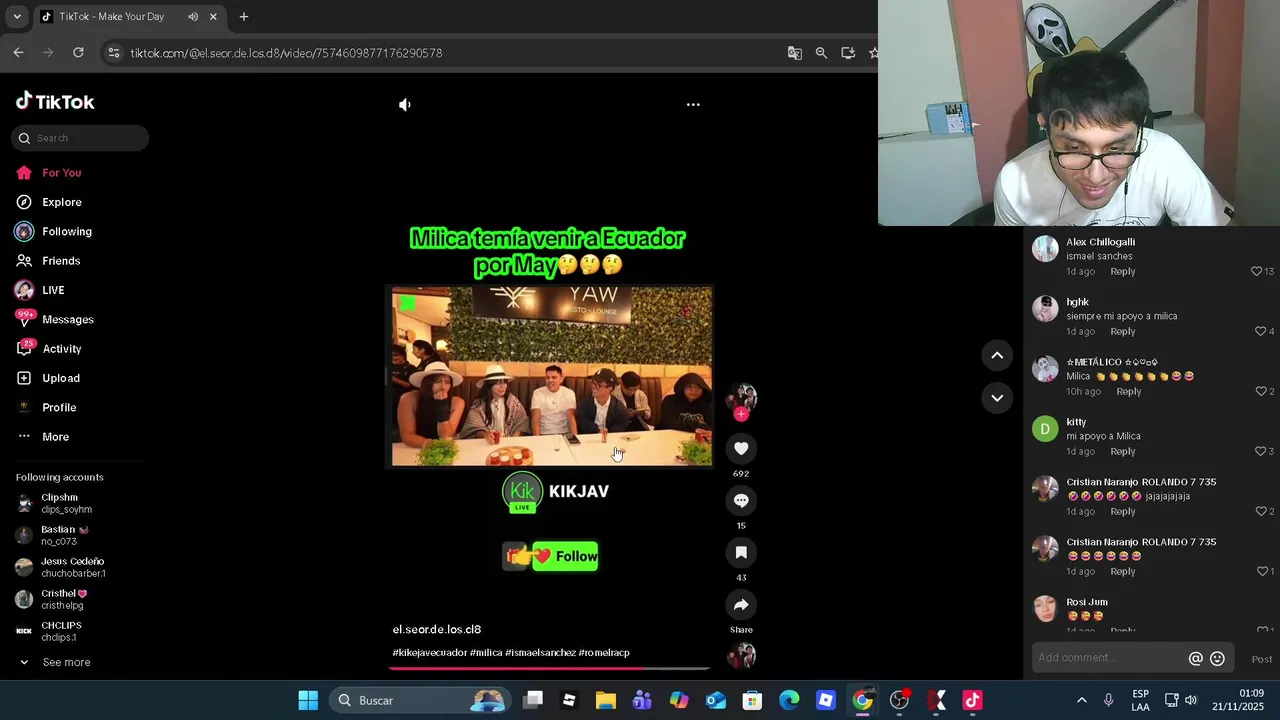Open the video three-dots options menu

point(693,104)
